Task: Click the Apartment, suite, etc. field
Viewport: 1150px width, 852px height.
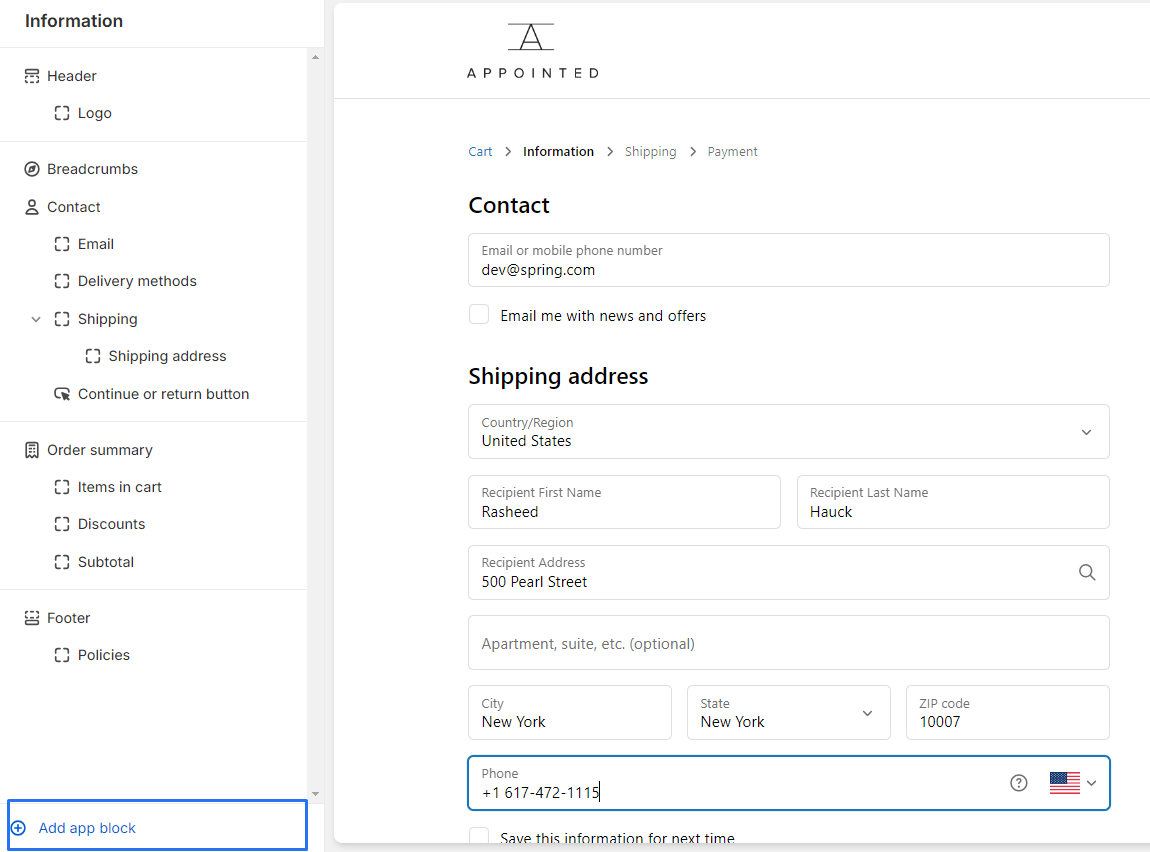Action: (x=788, y=643)
